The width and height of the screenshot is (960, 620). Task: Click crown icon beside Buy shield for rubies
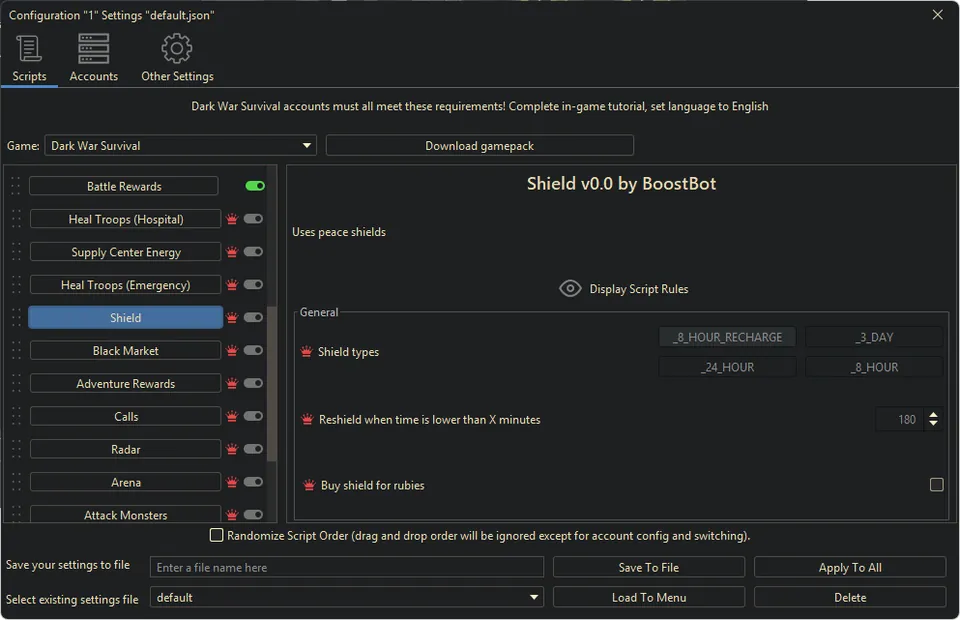309,485
